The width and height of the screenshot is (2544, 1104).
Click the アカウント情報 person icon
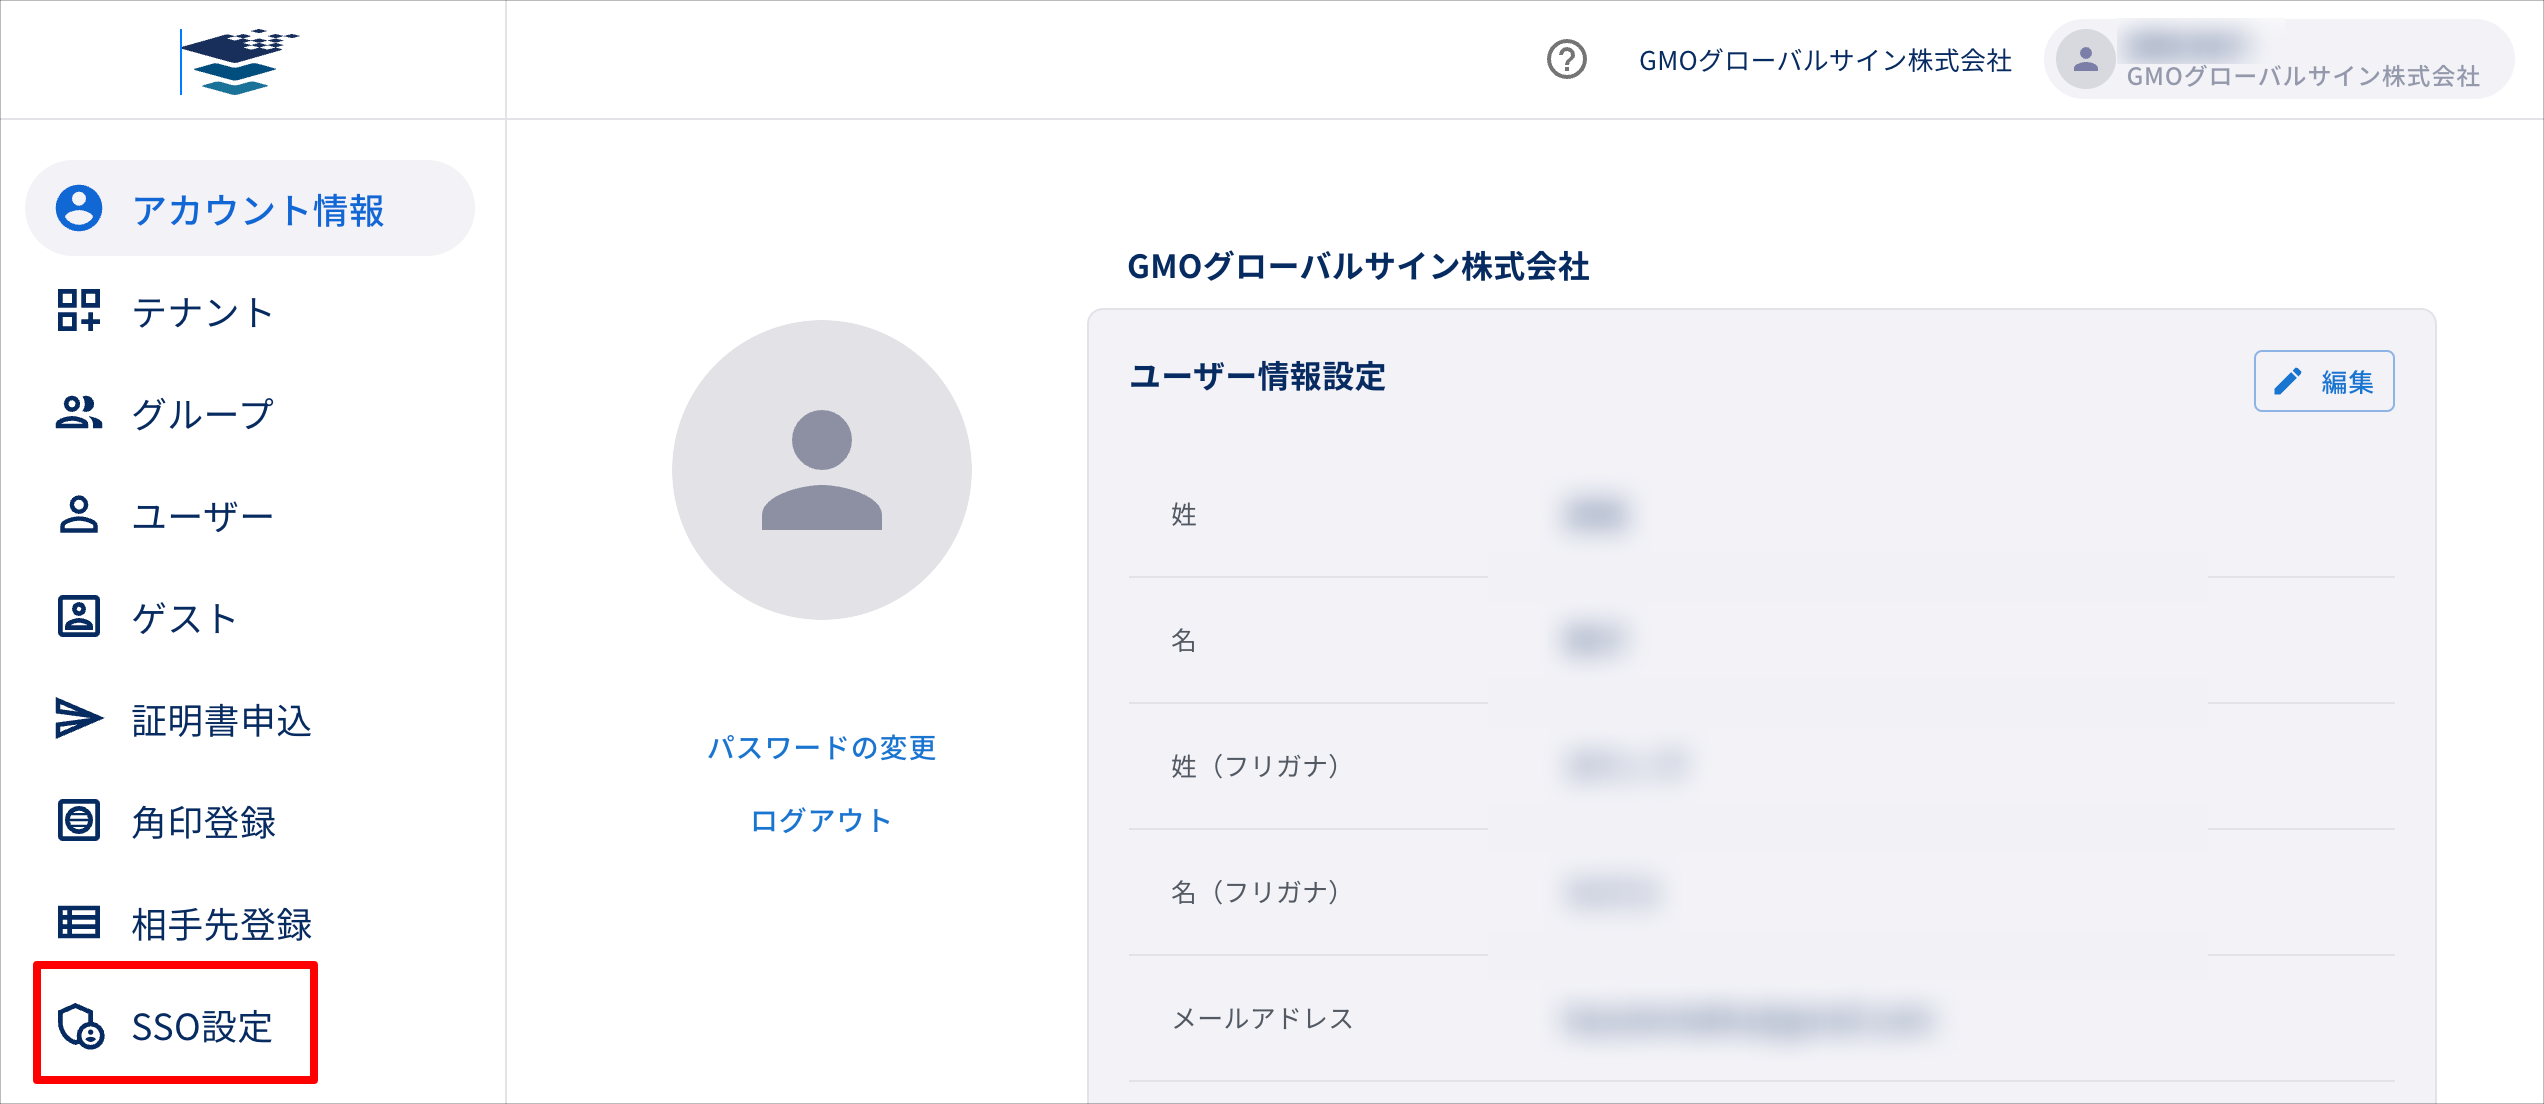click(x=79, y=208)
